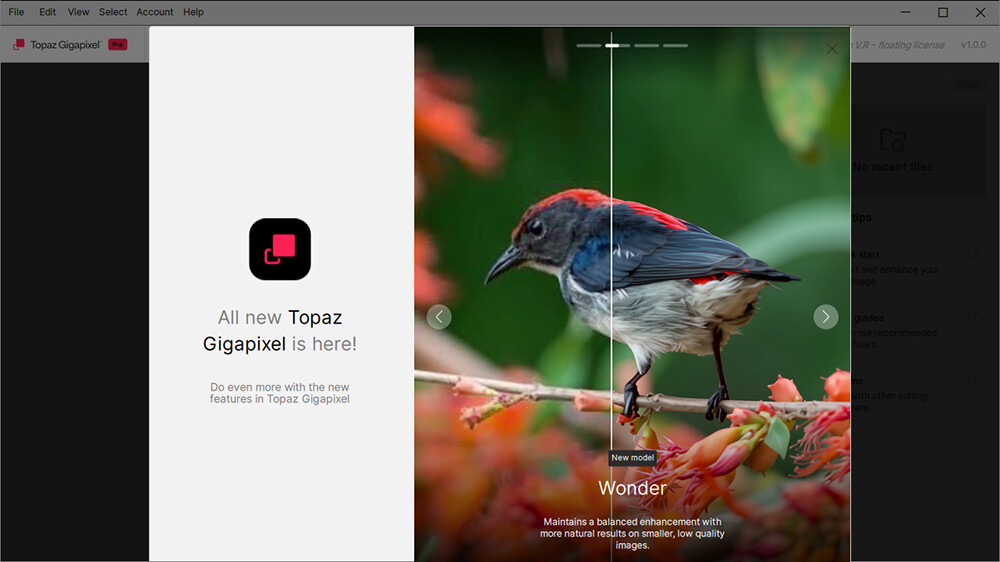Go back to the previous feature slide
Image resolution: width=1000 pixels, height=562 pixels.
439,317
